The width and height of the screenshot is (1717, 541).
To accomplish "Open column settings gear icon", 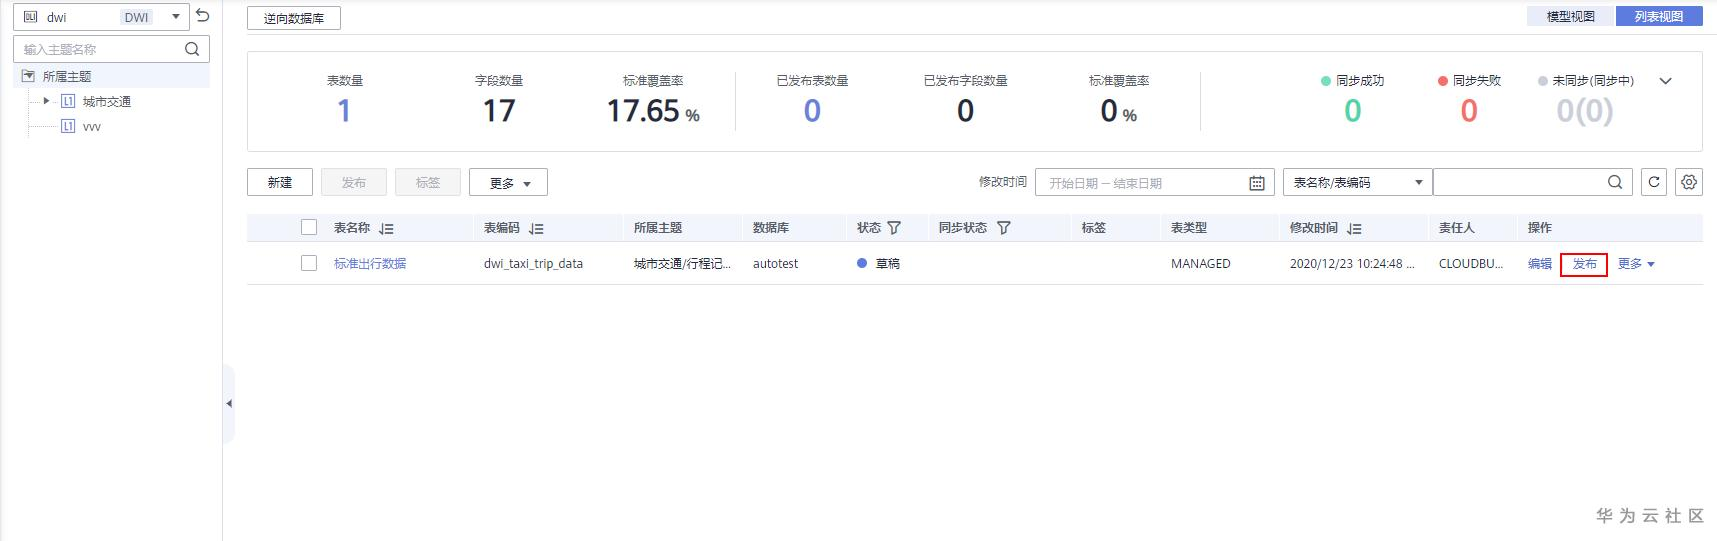I will pos(1689,182).
